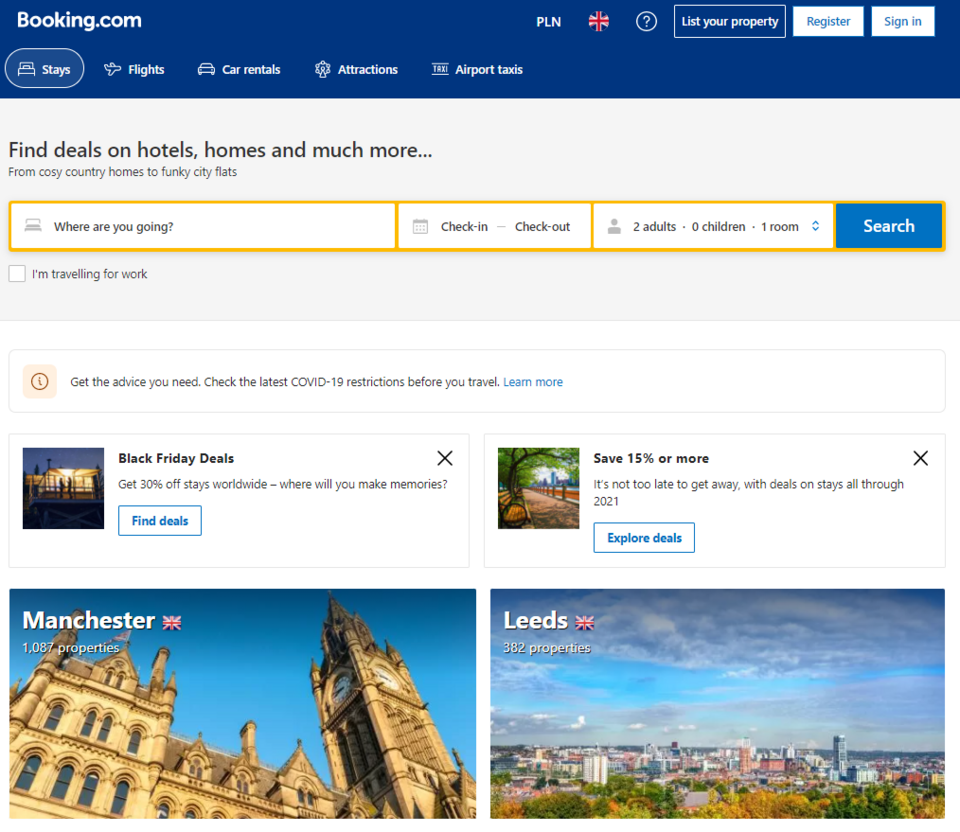Click the COVID-19 info circle icon
This screenshot has height=832, width=960.
(40, 381)
